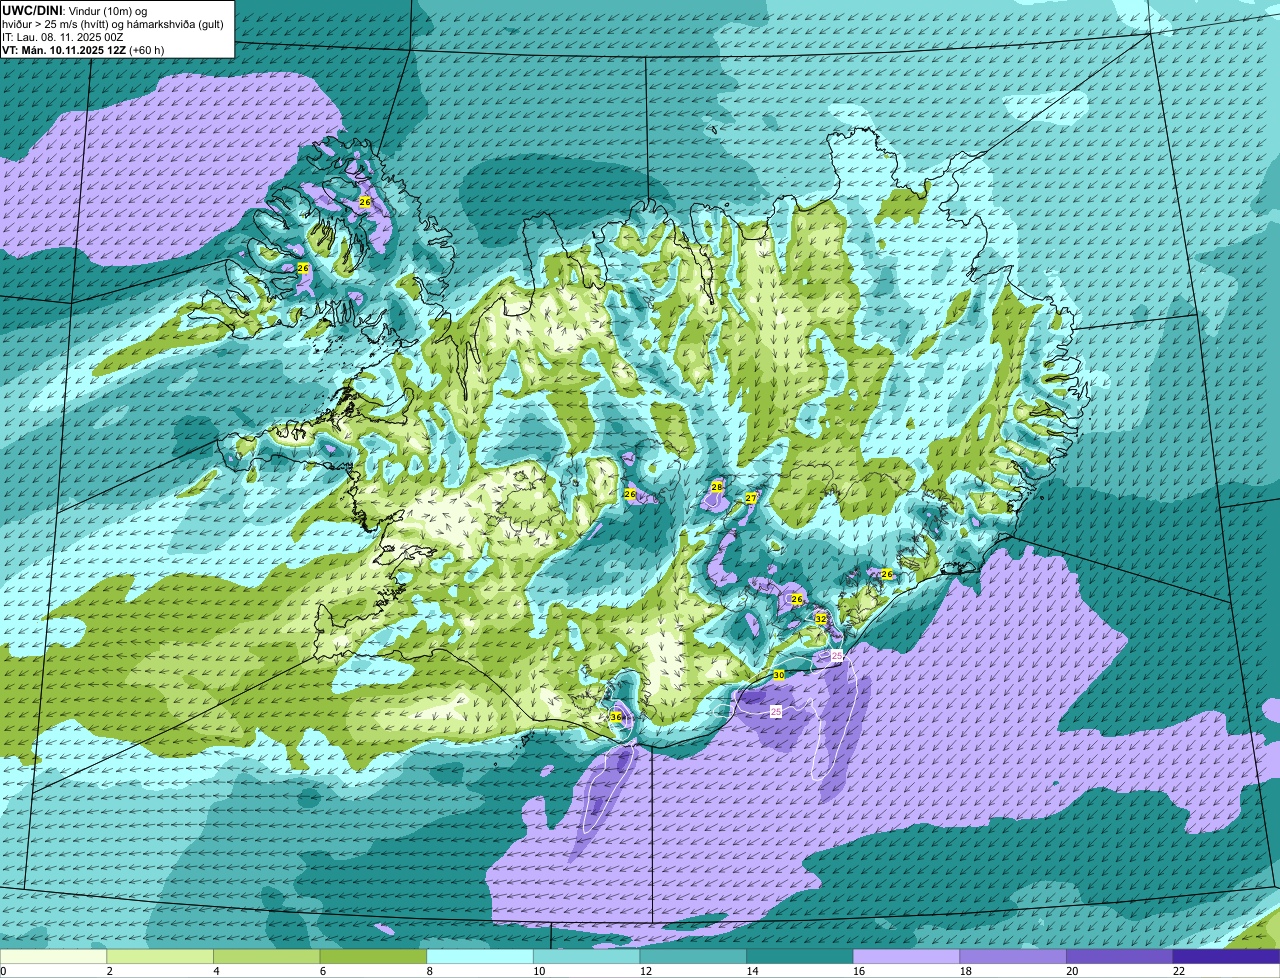The image size is (1280, 978).
Task: Pick the 10–12 light teal scale swatch
Action: tap(586, 957)
